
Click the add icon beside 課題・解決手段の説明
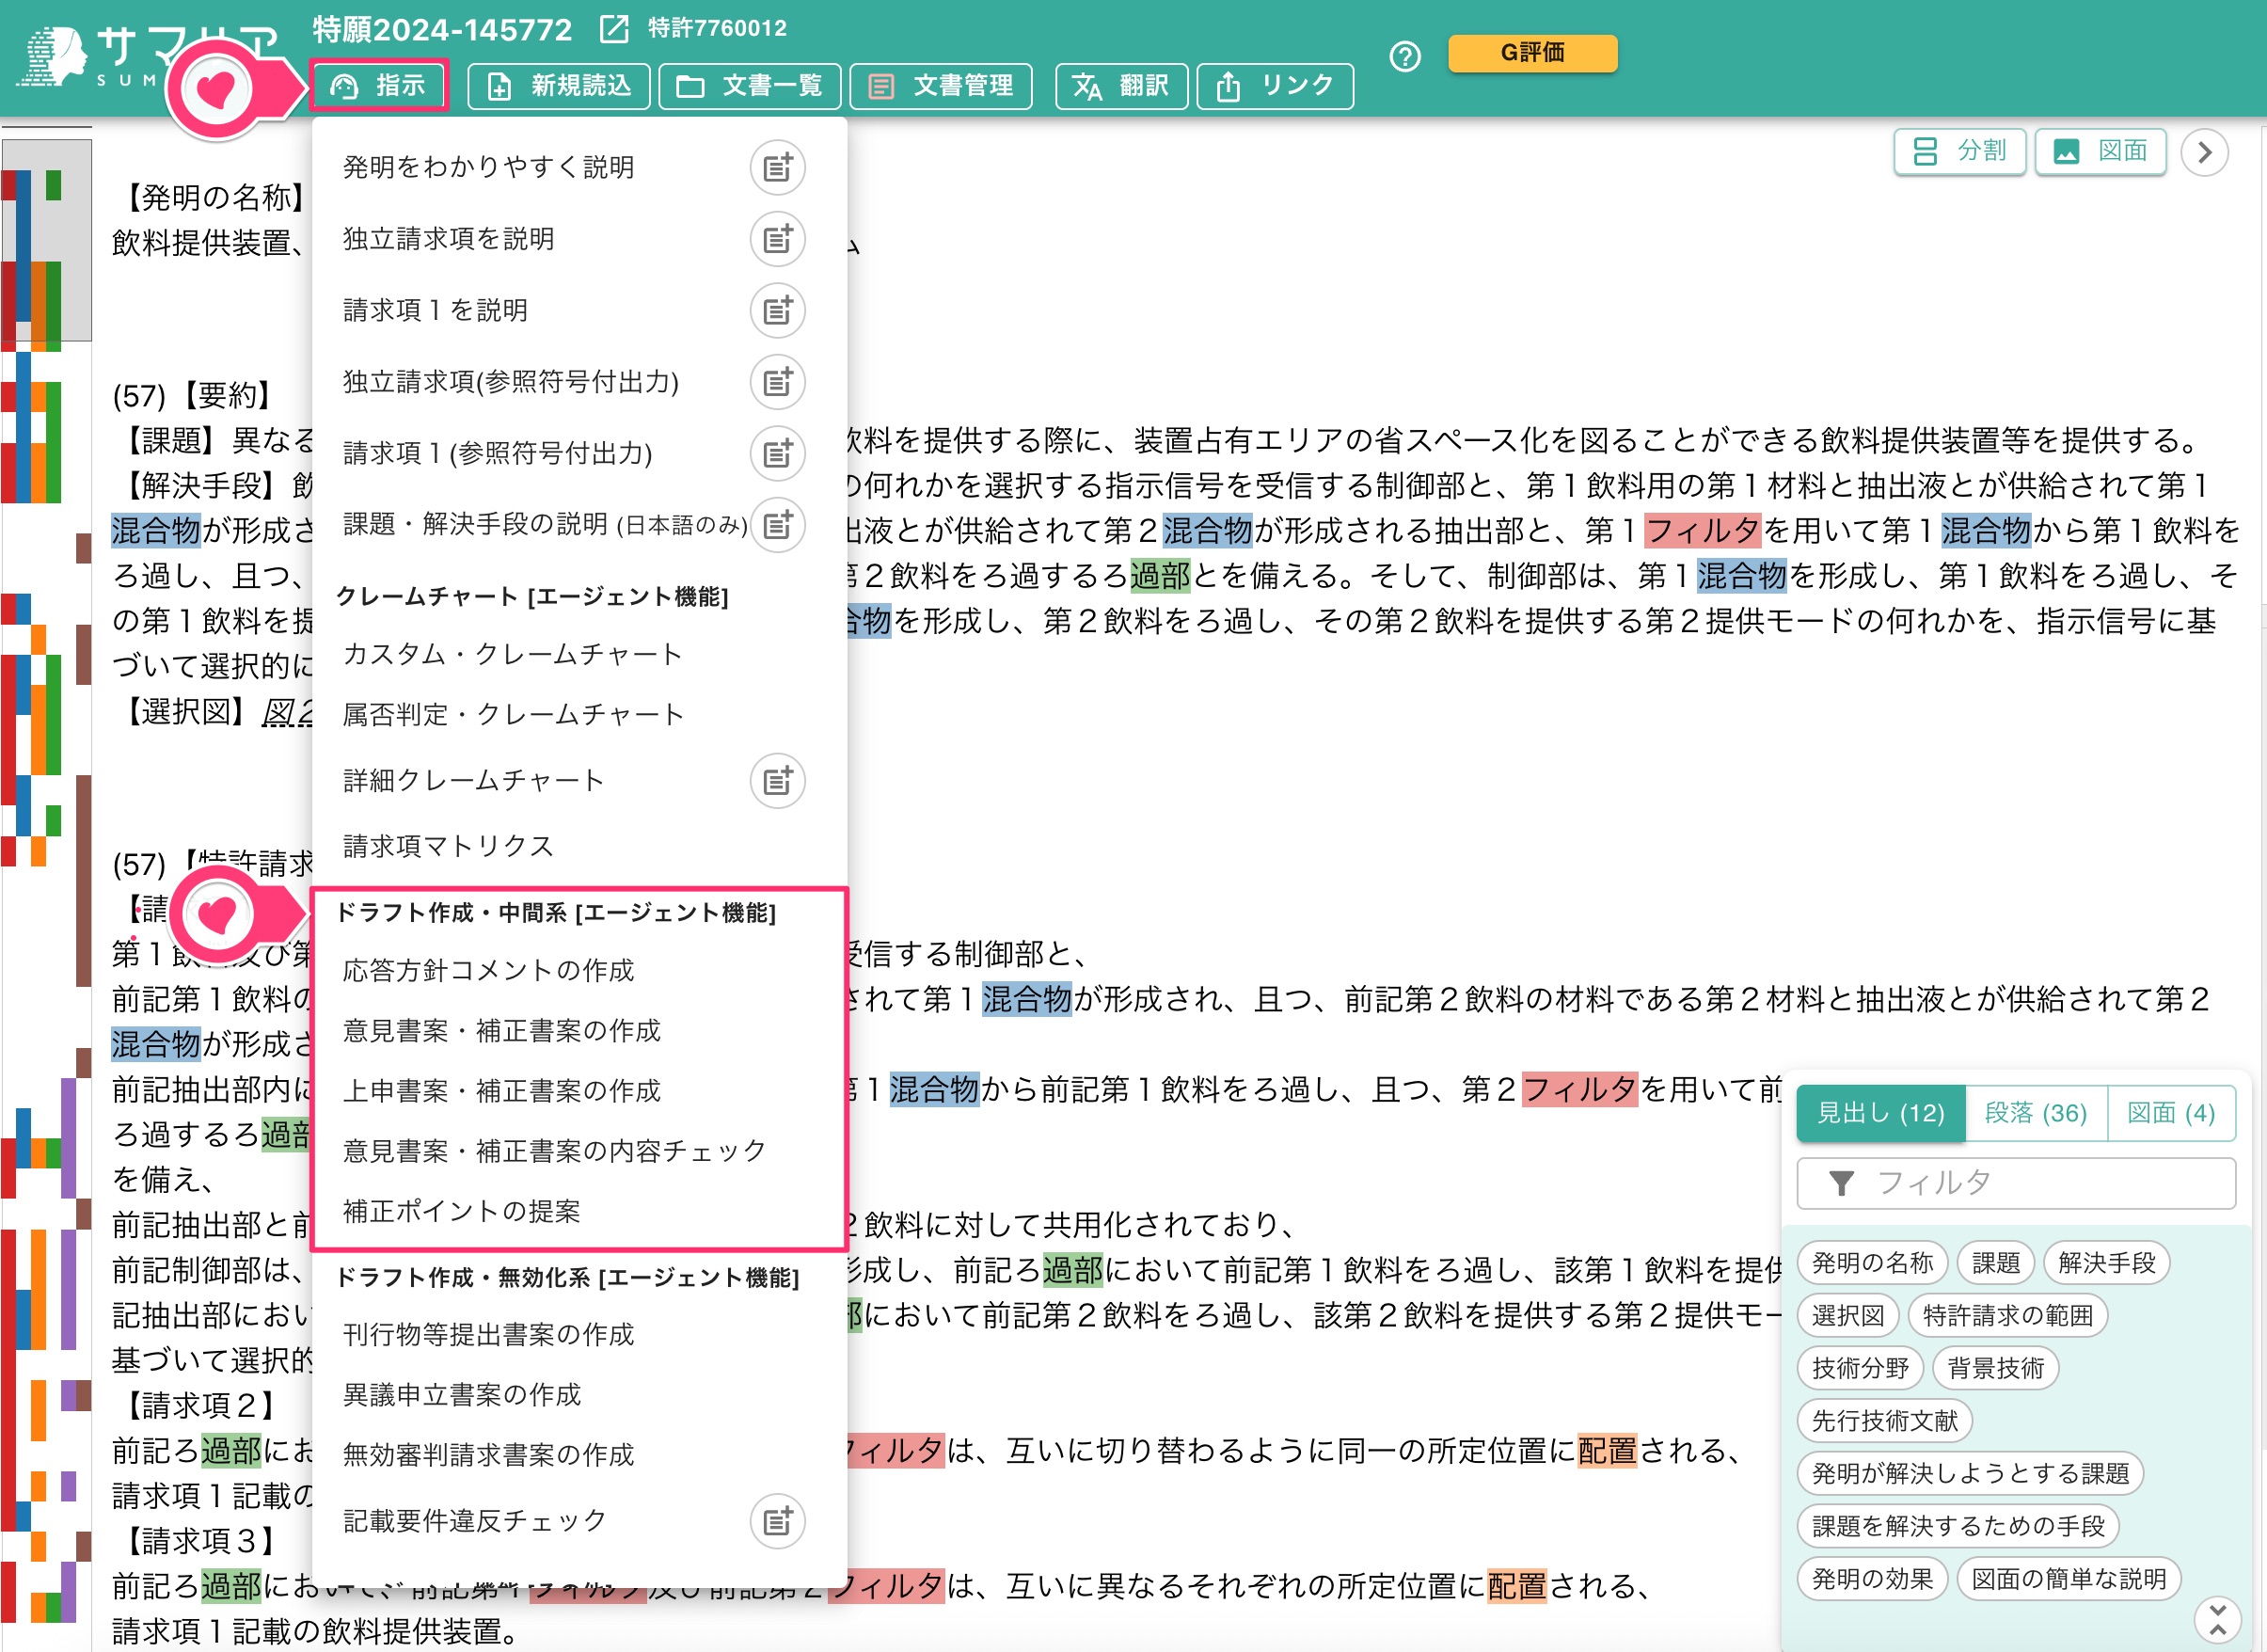777,524
